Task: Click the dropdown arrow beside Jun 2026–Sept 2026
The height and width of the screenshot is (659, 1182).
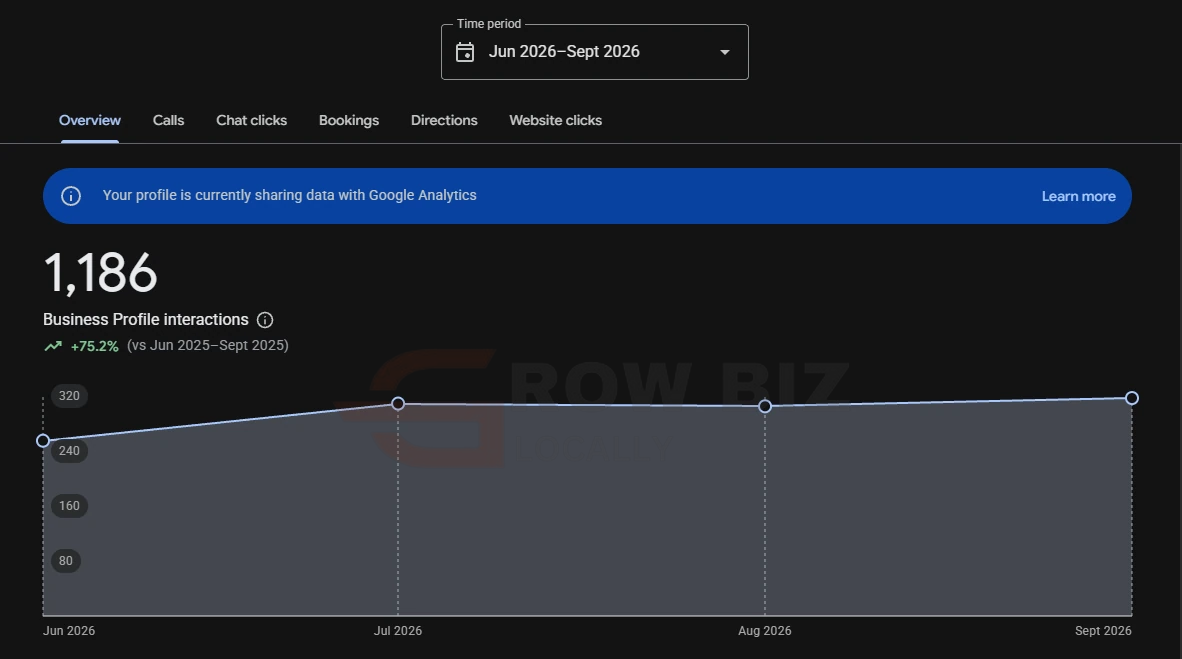Action: 724,52
